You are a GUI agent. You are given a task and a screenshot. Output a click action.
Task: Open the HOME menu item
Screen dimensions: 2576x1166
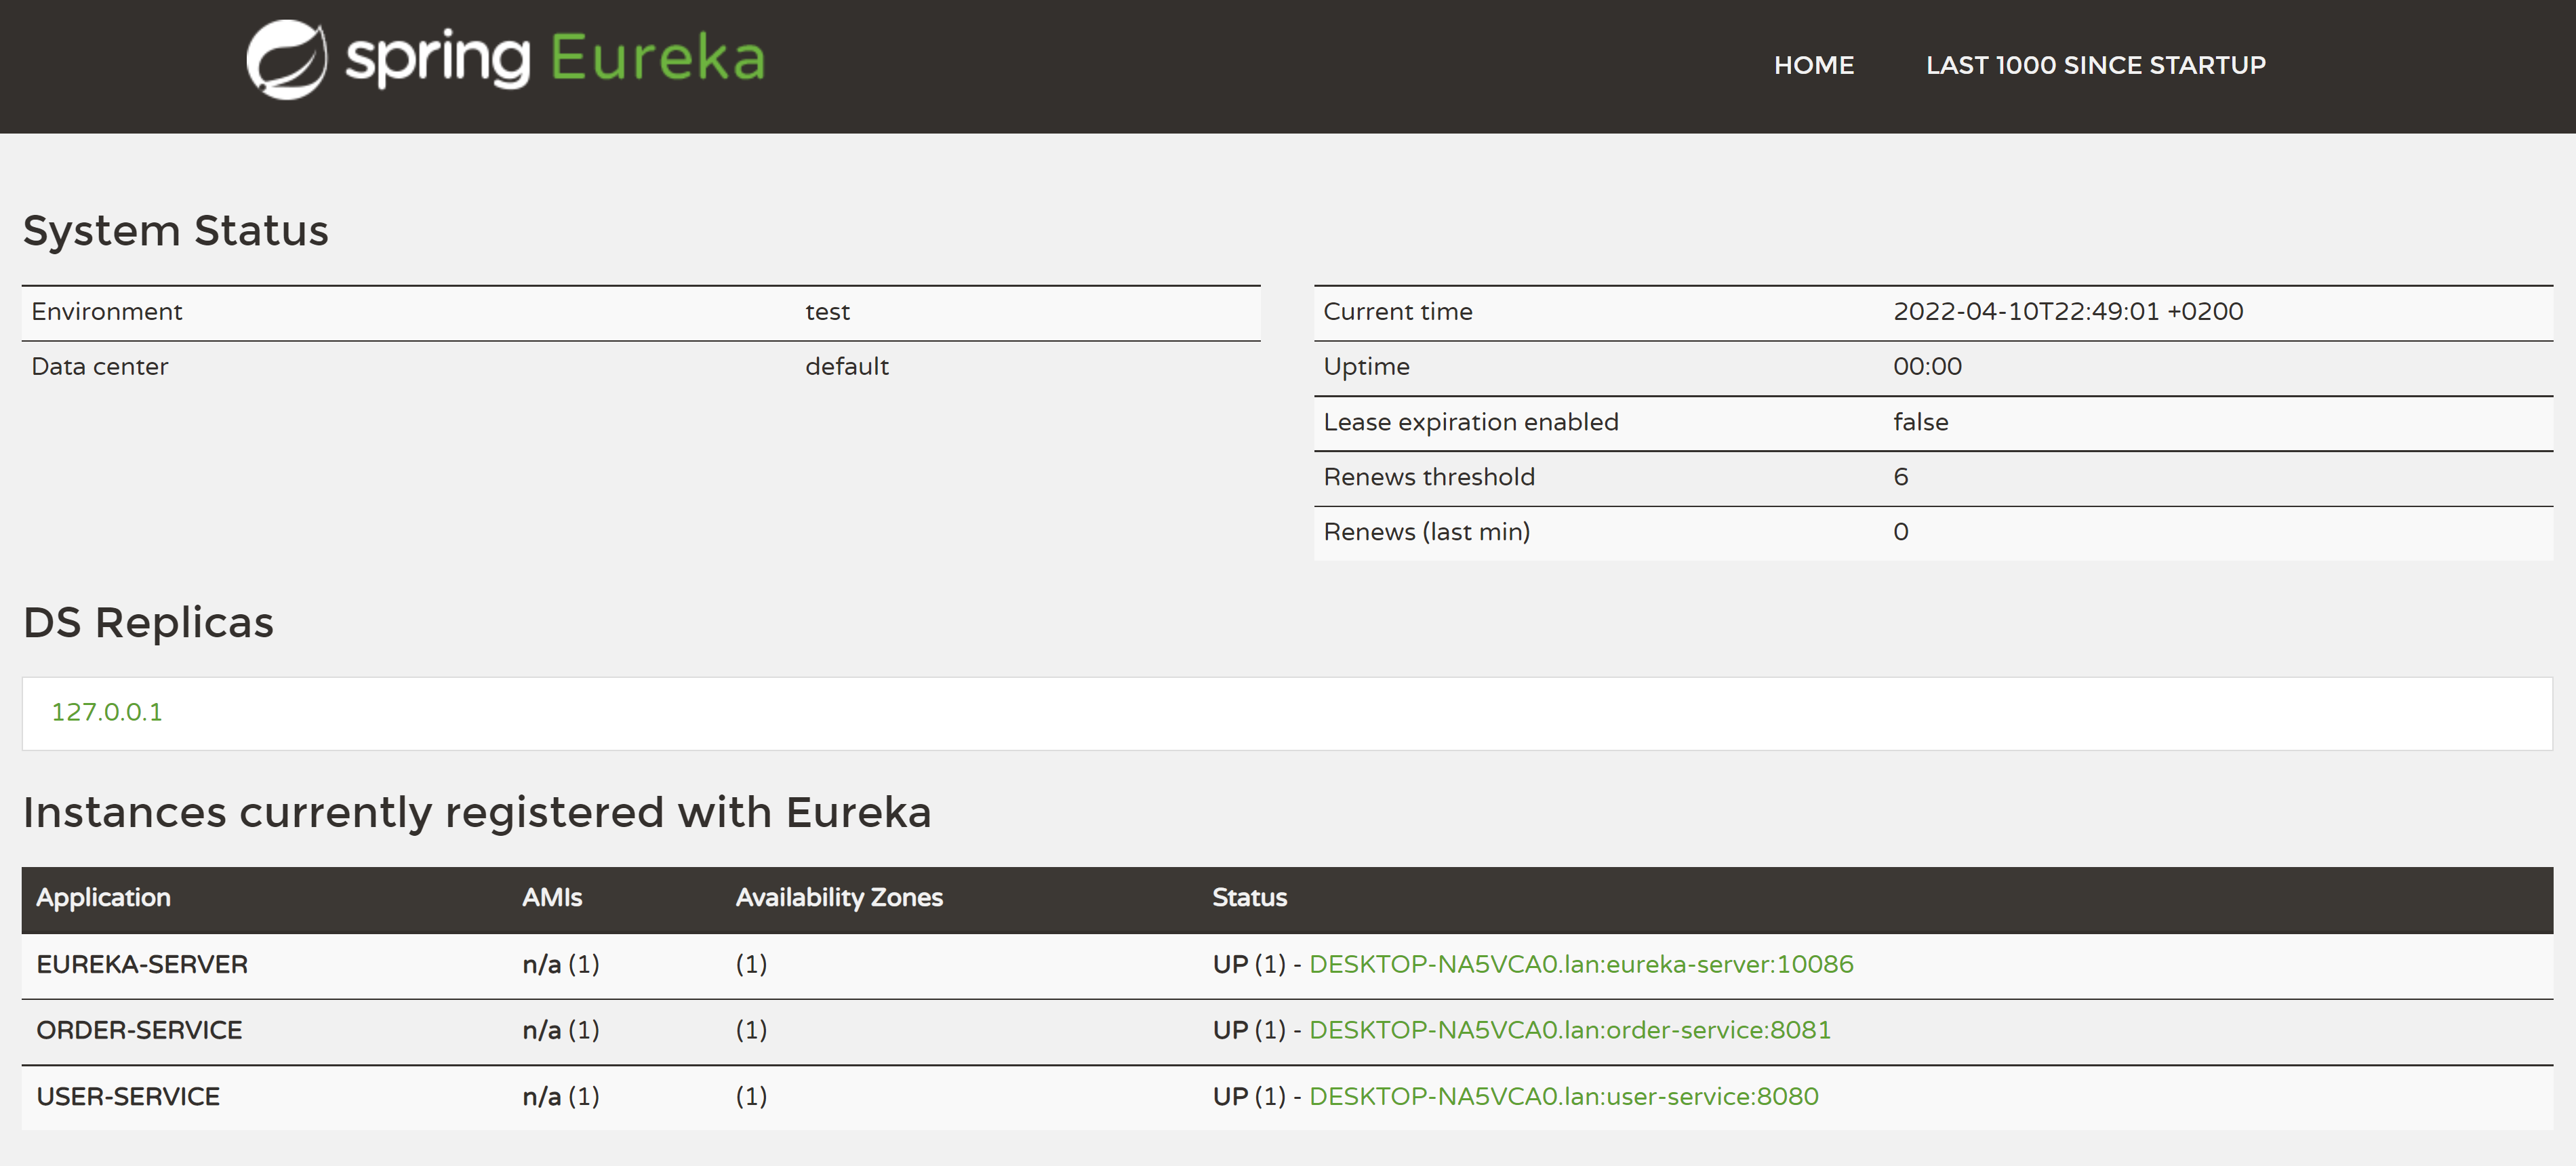tap(1813, 65)
